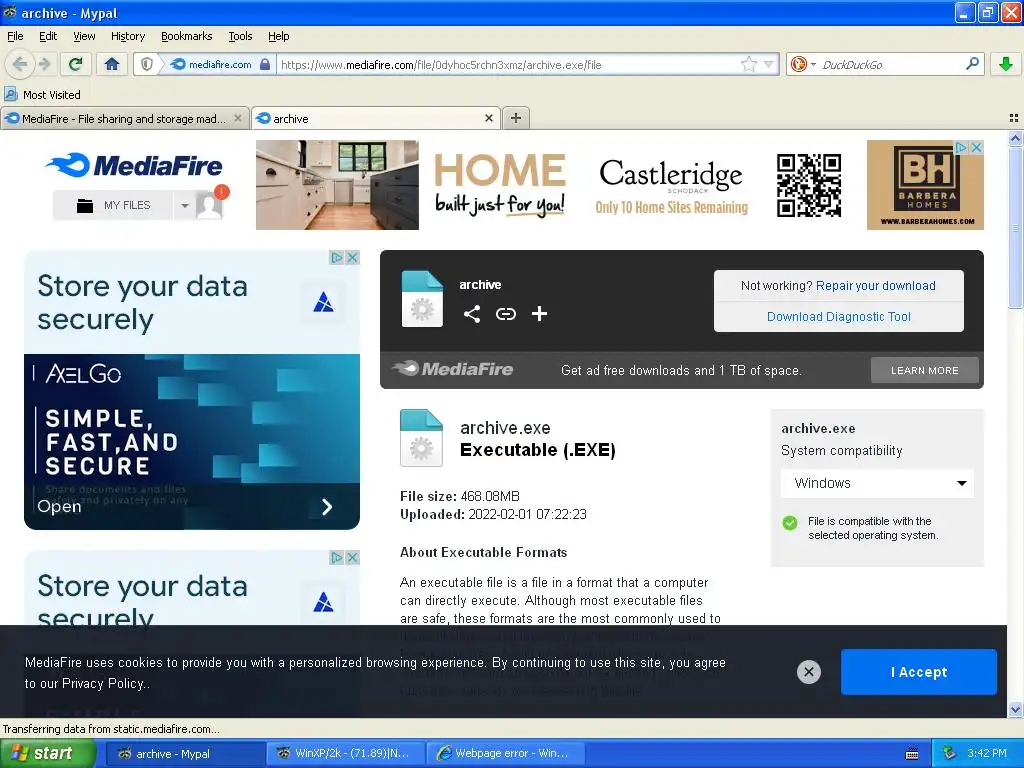Go back with the browser Back arrow
This screenshot has height=768, width=1024.
[x=20, y=64]
